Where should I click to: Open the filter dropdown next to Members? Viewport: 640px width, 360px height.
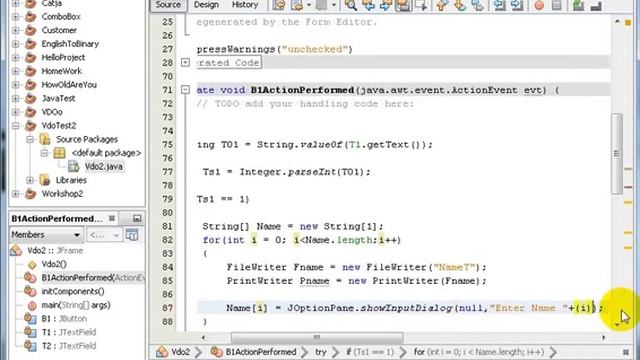[104, 235]
